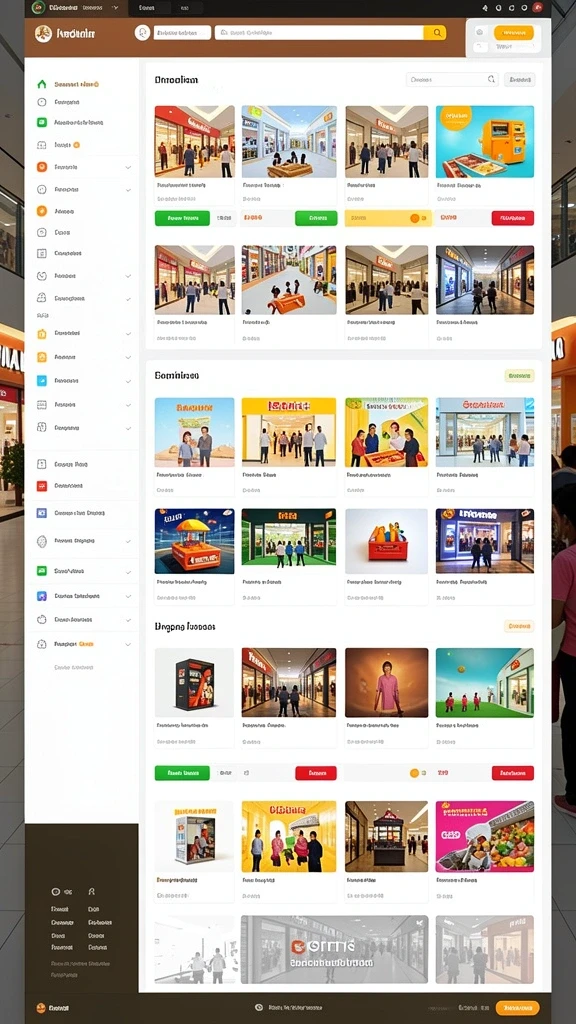The image size is (576, 1024).
Task: Click the orange button in the bottom bar
Action: tap(517, 1008)
